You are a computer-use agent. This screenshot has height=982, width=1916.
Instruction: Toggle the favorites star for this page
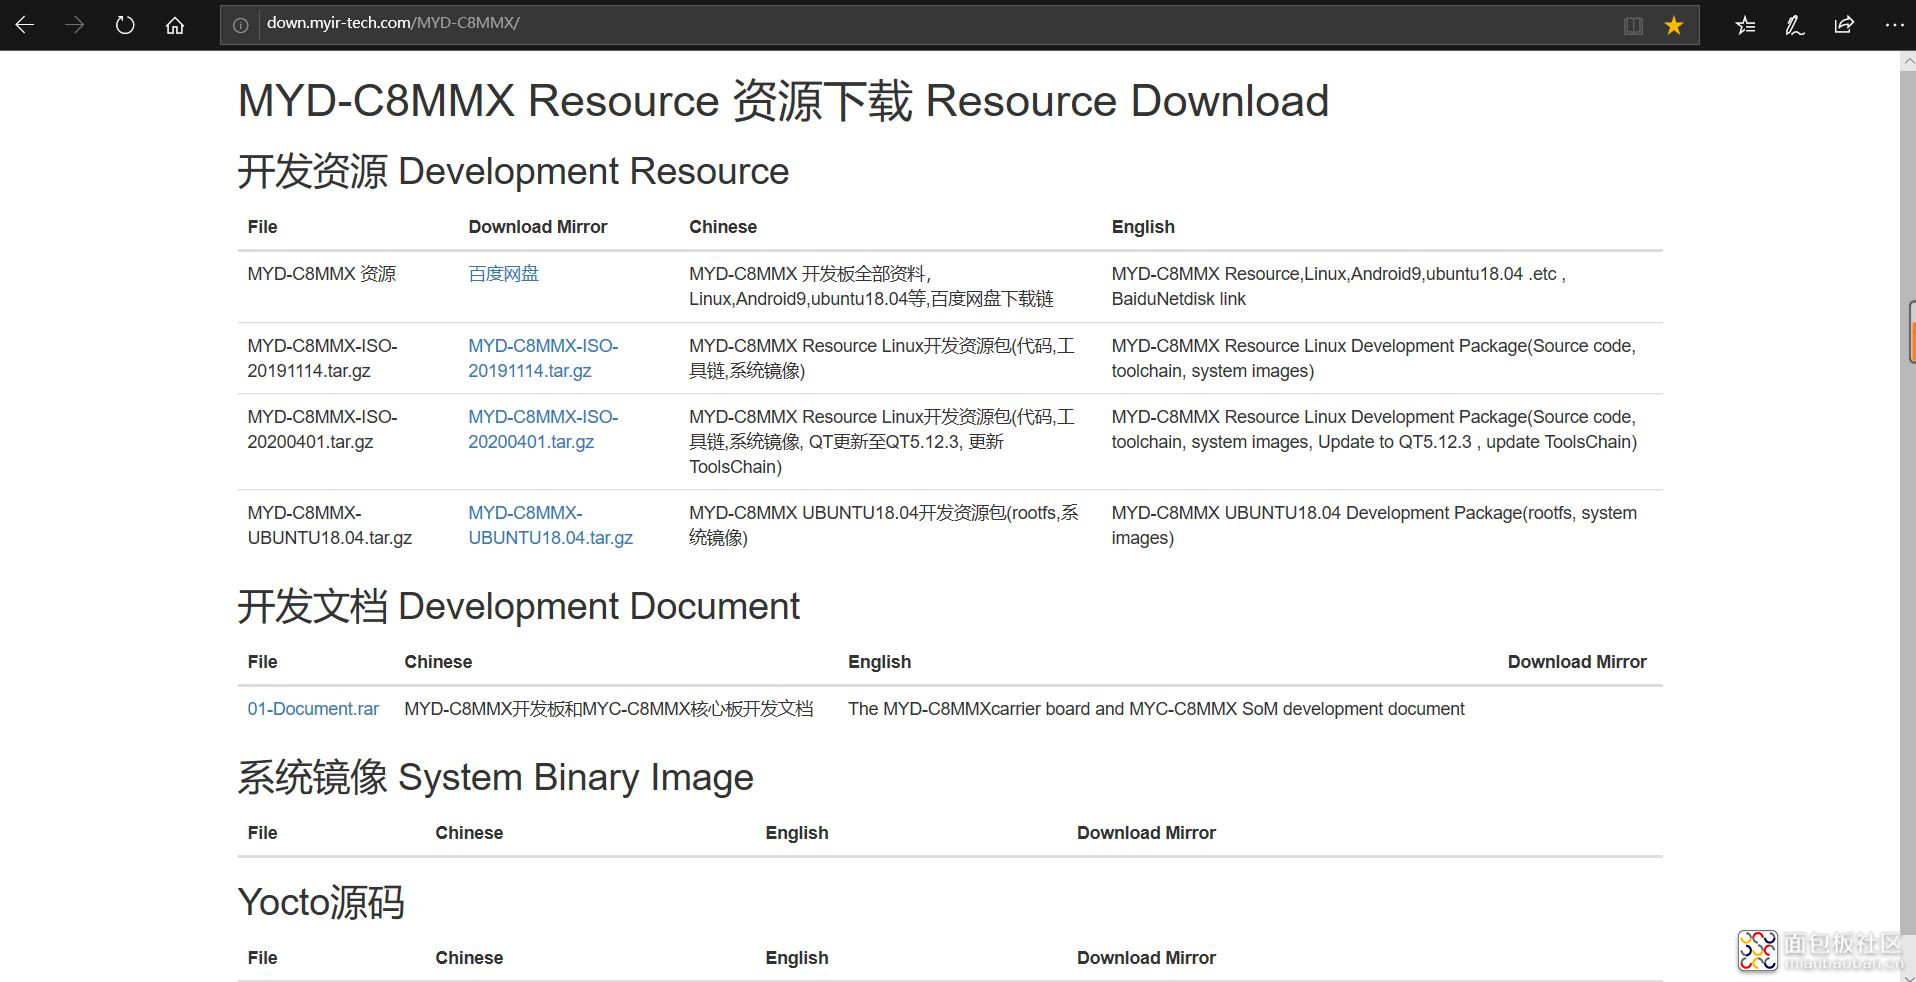point(1674,25)
